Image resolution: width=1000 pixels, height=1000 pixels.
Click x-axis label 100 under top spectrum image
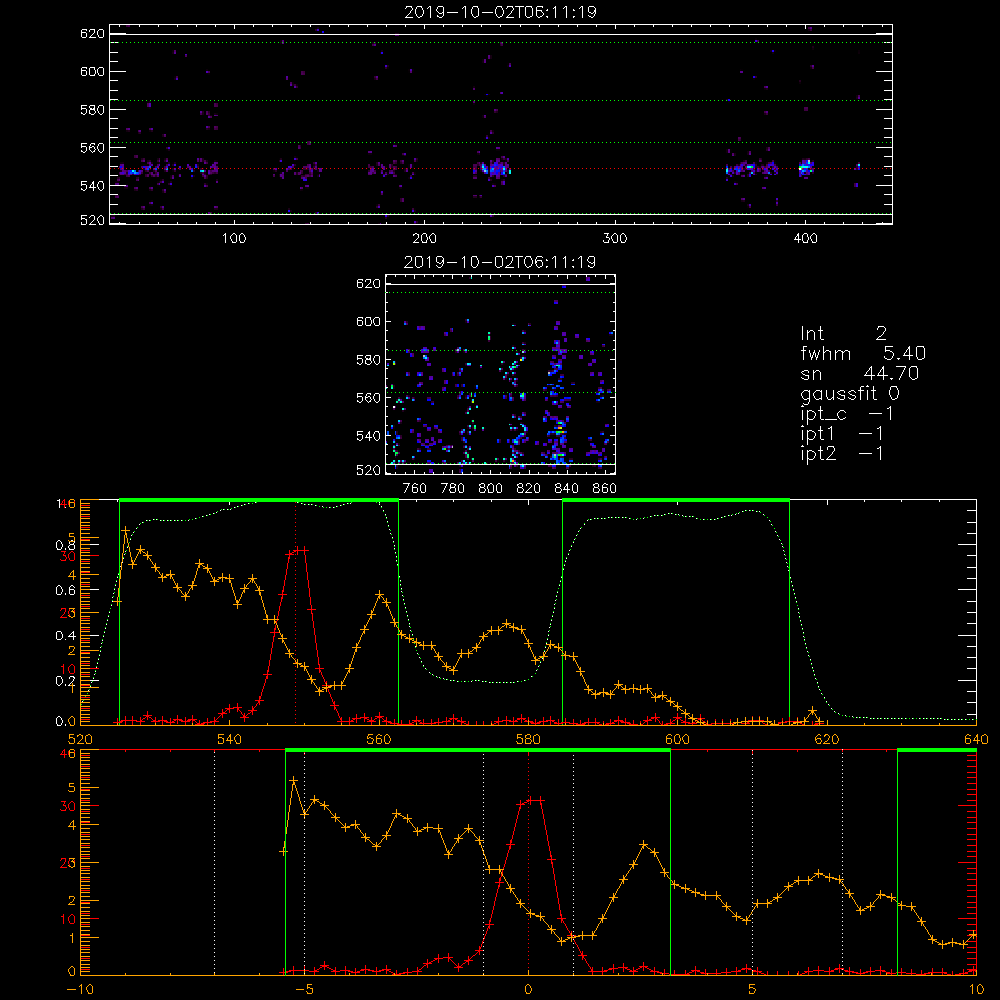coord(234,238)
